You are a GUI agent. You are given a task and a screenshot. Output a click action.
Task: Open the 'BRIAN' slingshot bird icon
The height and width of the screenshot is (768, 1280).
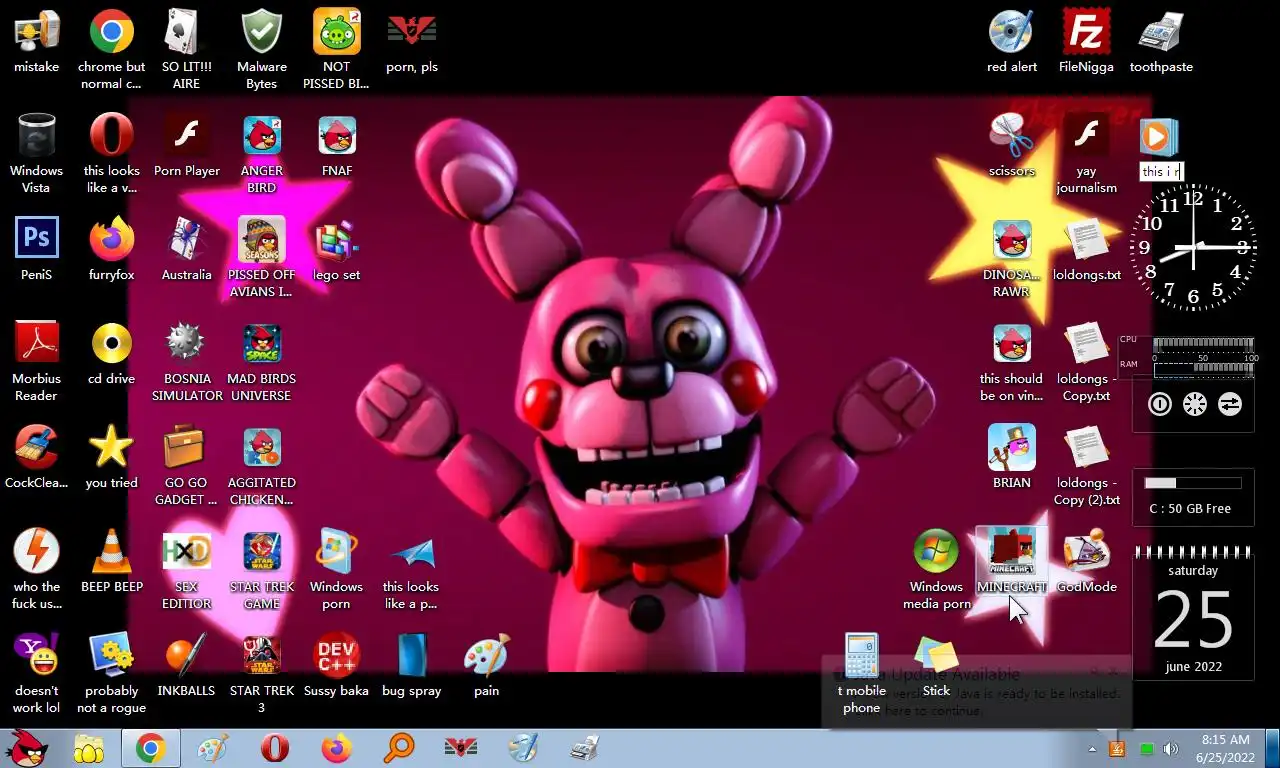pos(1012,458)
